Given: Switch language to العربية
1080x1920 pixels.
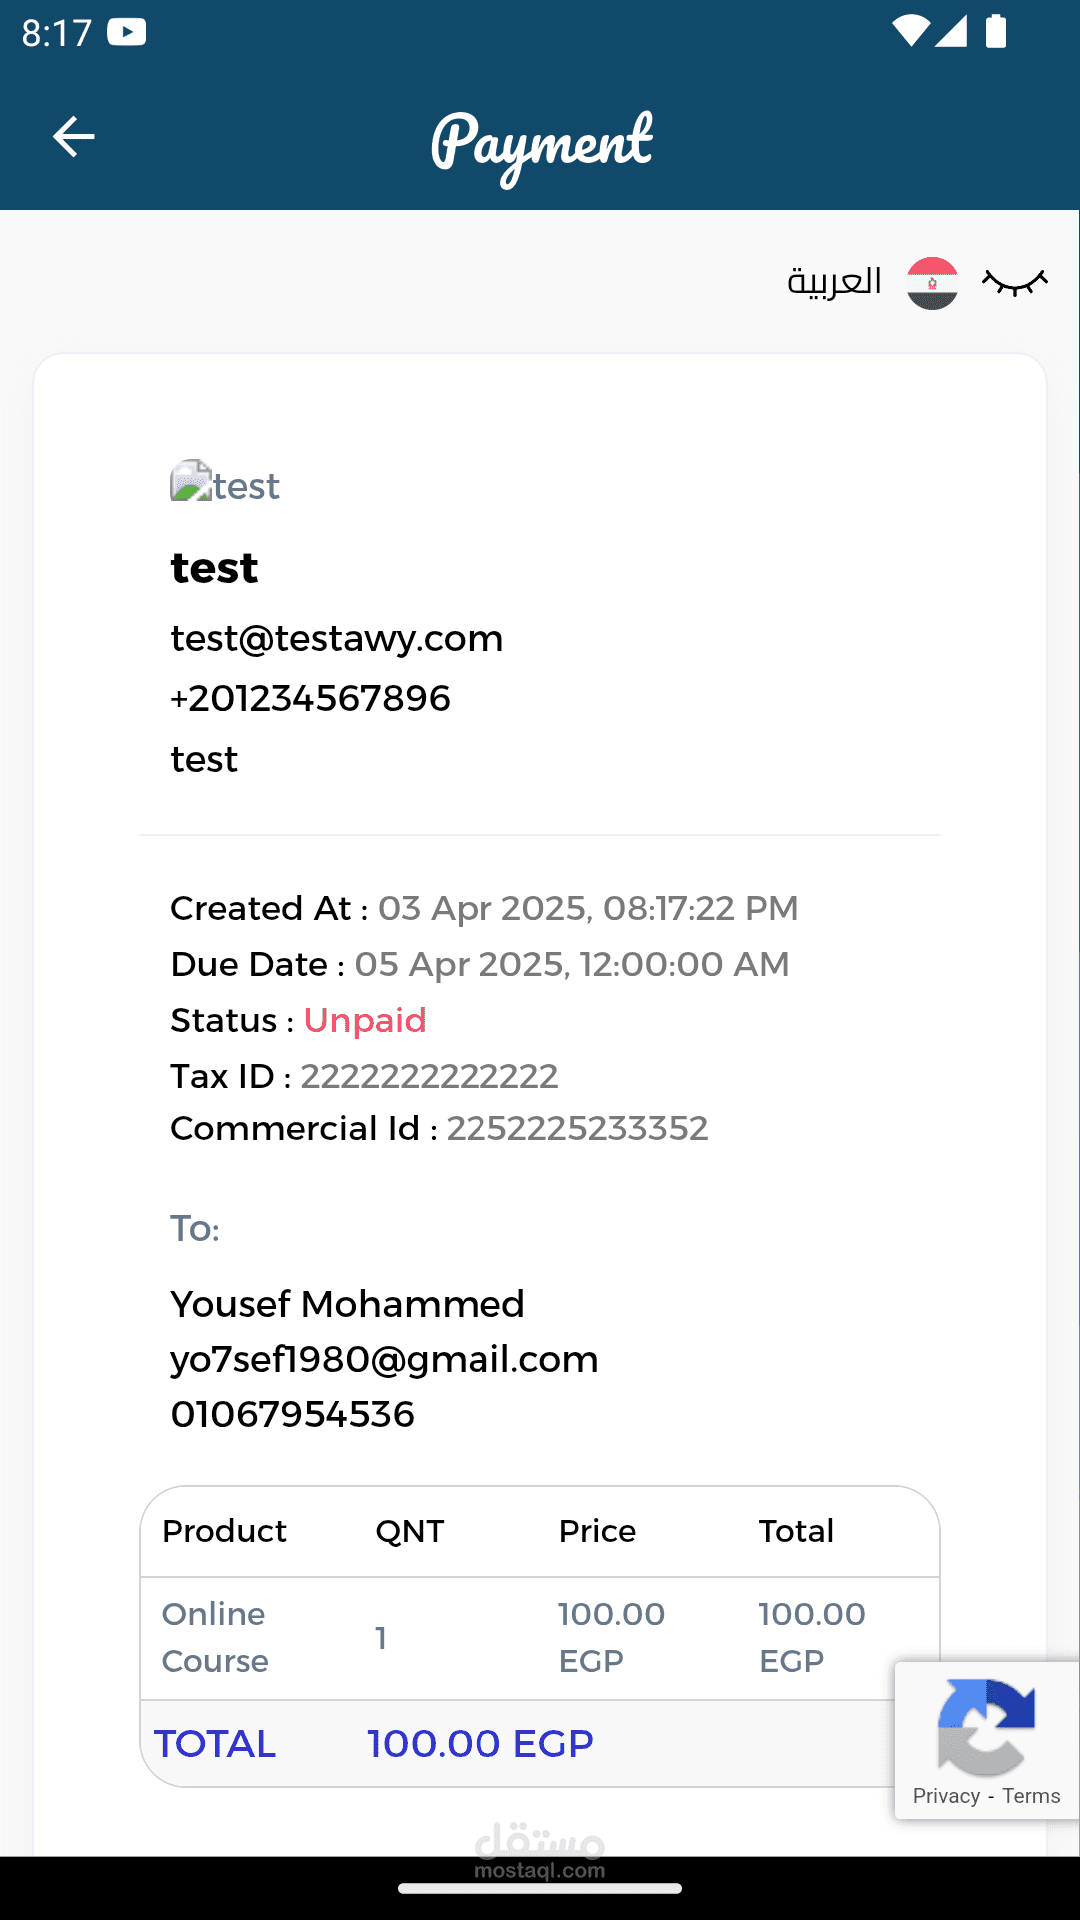Looking at the screenshot, I should (834, 282).
